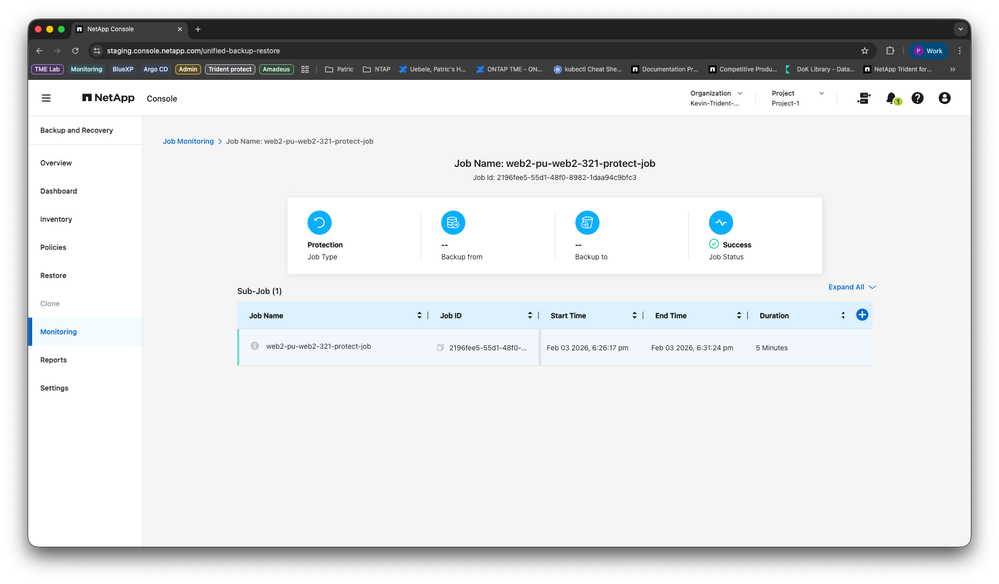This screenshot has height=584, width=999.
Task: Click the blue plus add-column button
Action: (861, 315)
